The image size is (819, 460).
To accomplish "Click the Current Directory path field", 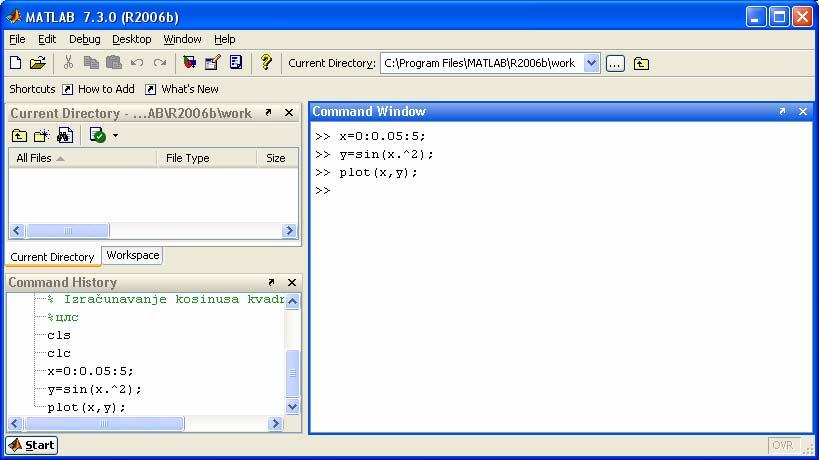I will [482, 63].
